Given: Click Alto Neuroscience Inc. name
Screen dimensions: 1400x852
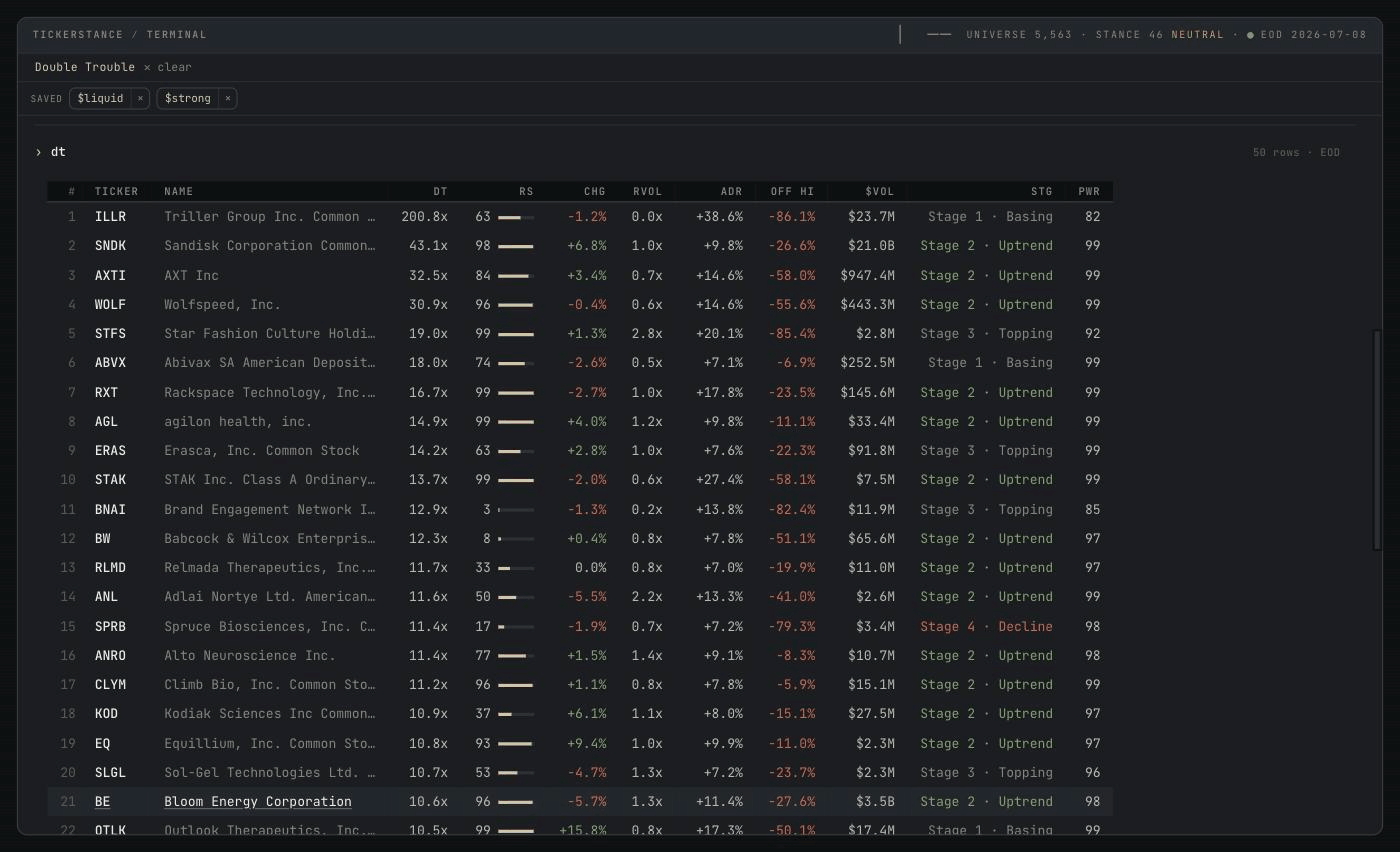Looking at the screenshot, I should click(249, 655).
